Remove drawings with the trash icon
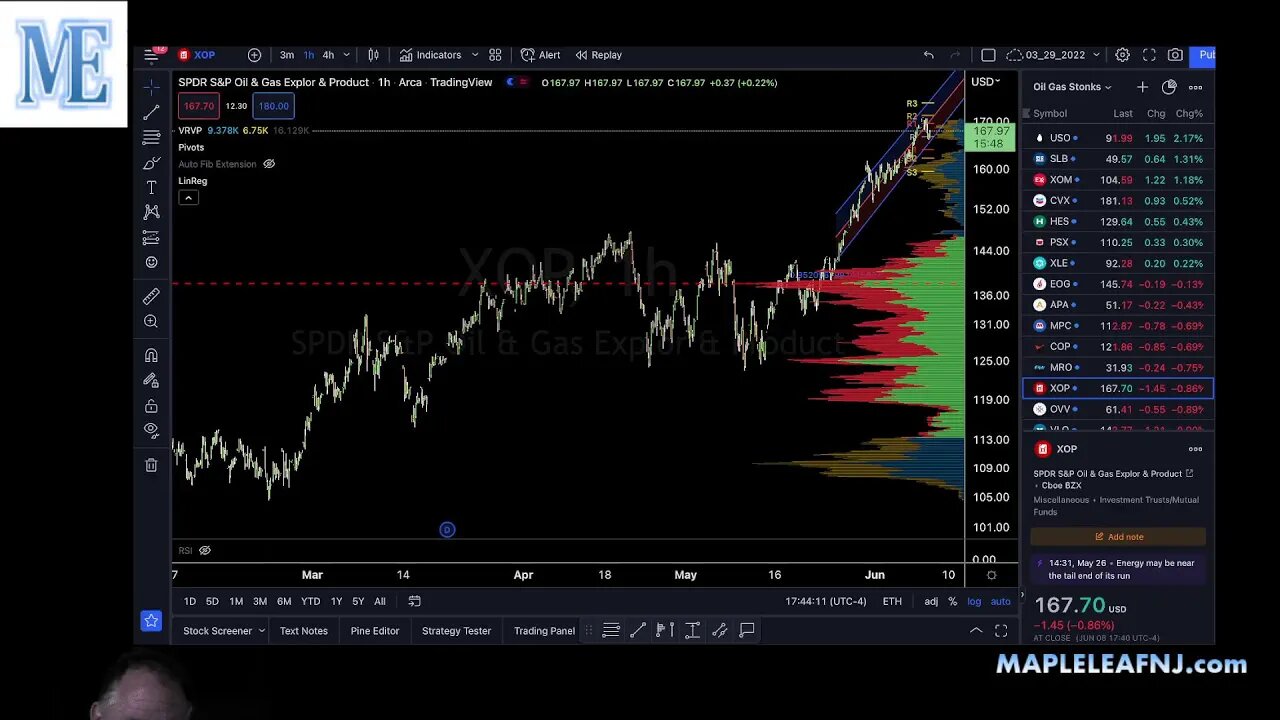 (151, 465)
